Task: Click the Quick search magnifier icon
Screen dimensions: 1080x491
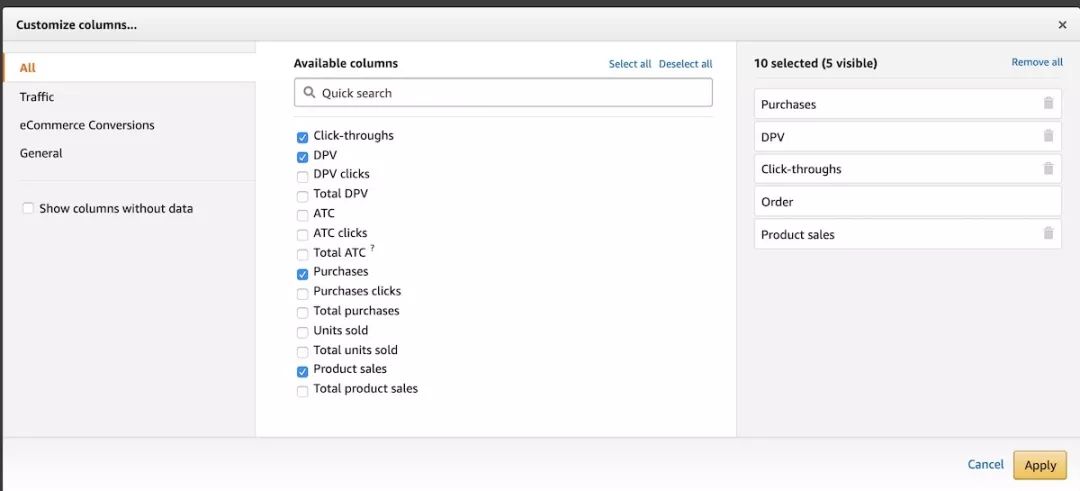Action: 309,93
